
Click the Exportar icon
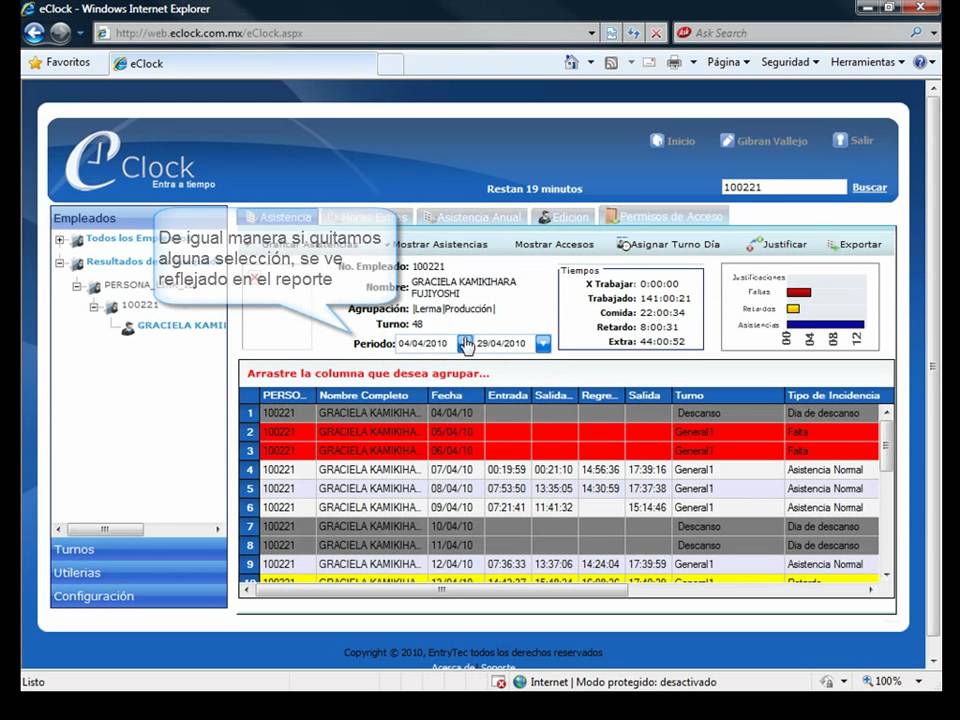point(832,245)
